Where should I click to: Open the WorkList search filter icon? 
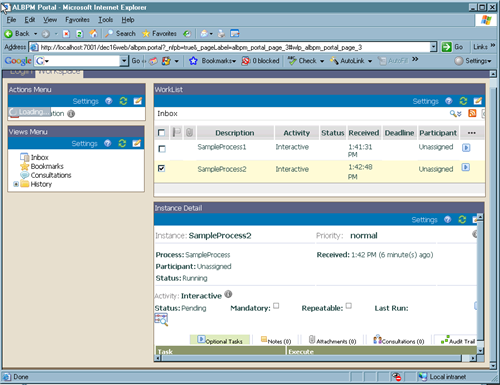click(x=455, y=114)
